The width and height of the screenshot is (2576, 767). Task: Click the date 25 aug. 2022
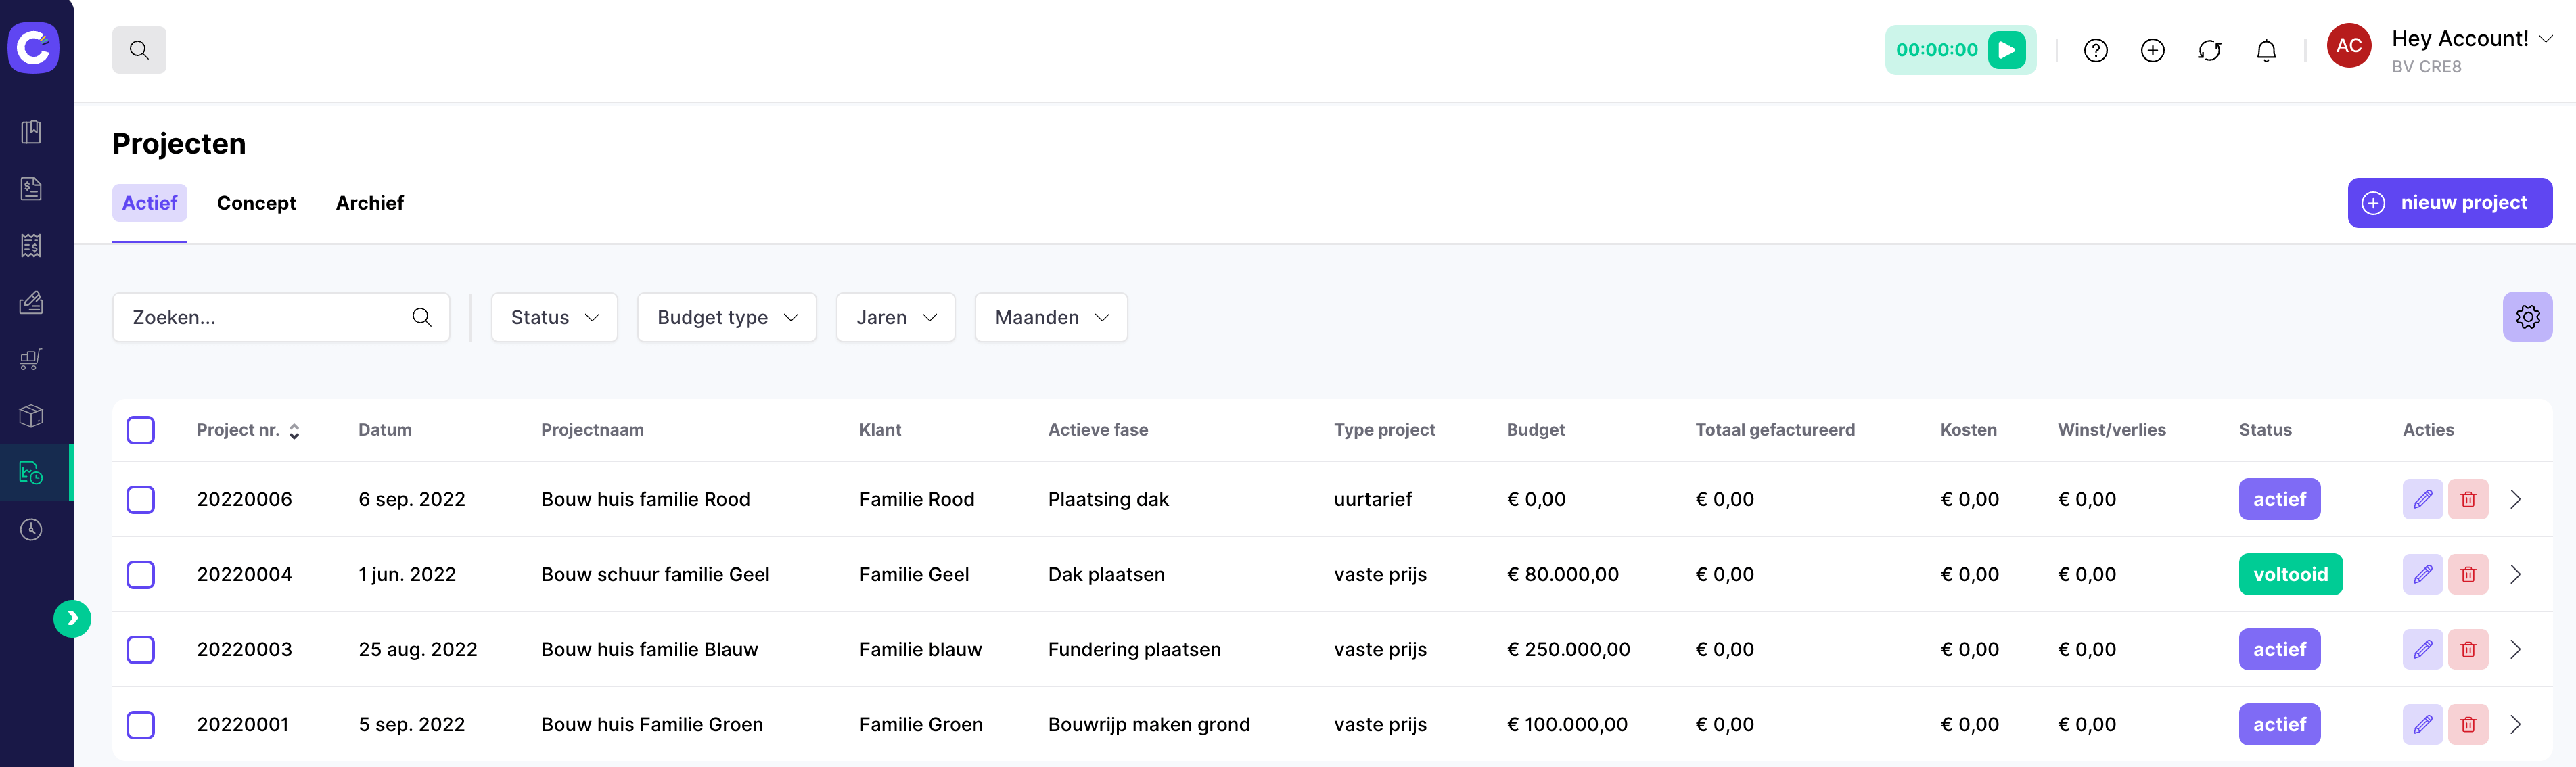coord(418,649)
